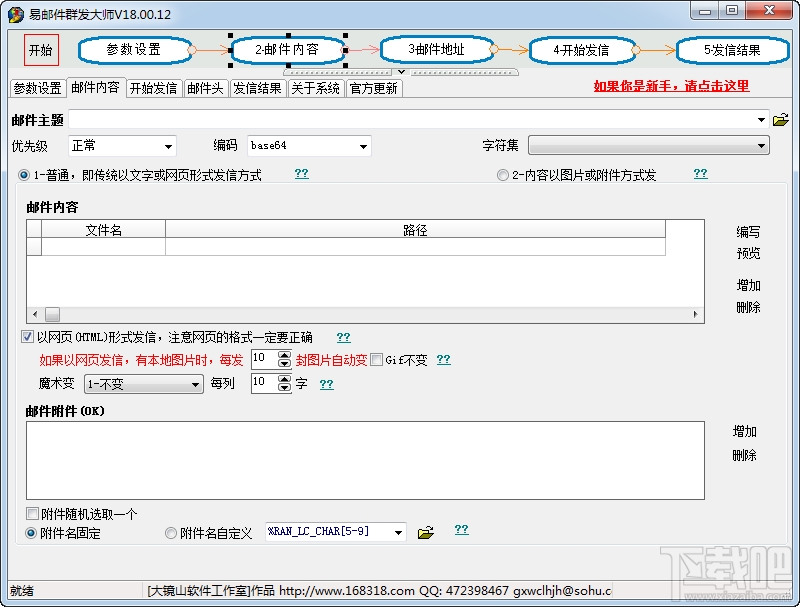Maximize the 易邮件群发大师 window
The height and width of the screenshot is (607, 800).
pos(732,11)
